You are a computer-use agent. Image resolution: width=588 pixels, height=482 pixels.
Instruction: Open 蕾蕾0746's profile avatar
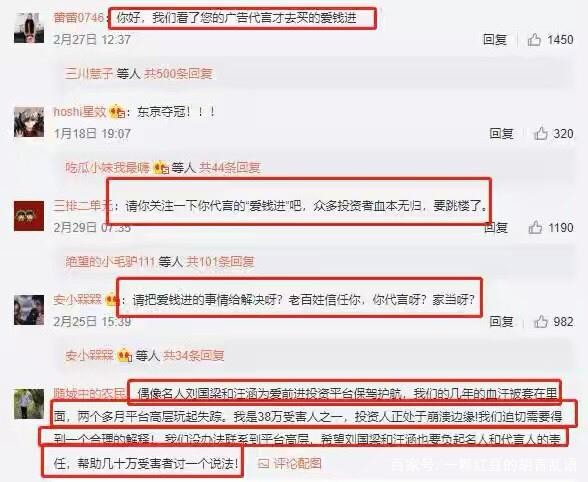(29, 28)
